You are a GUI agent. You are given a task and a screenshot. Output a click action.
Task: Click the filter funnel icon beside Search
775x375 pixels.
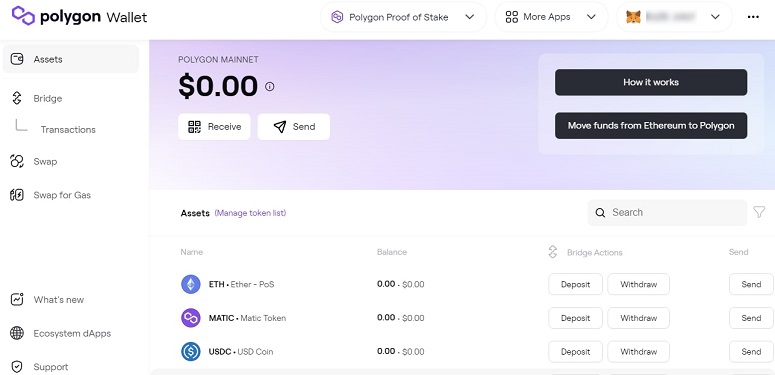[x=759, y=212]
